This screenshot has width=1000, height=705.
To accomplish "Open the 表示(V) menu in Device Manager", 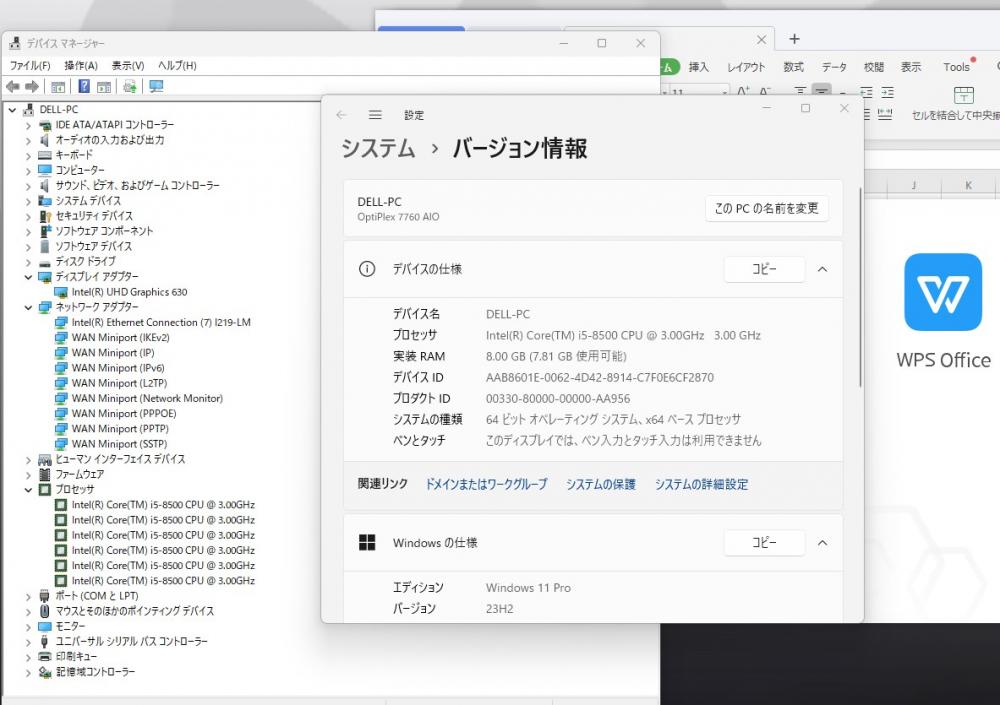I will pyautogui.click(x=128, y=65).
